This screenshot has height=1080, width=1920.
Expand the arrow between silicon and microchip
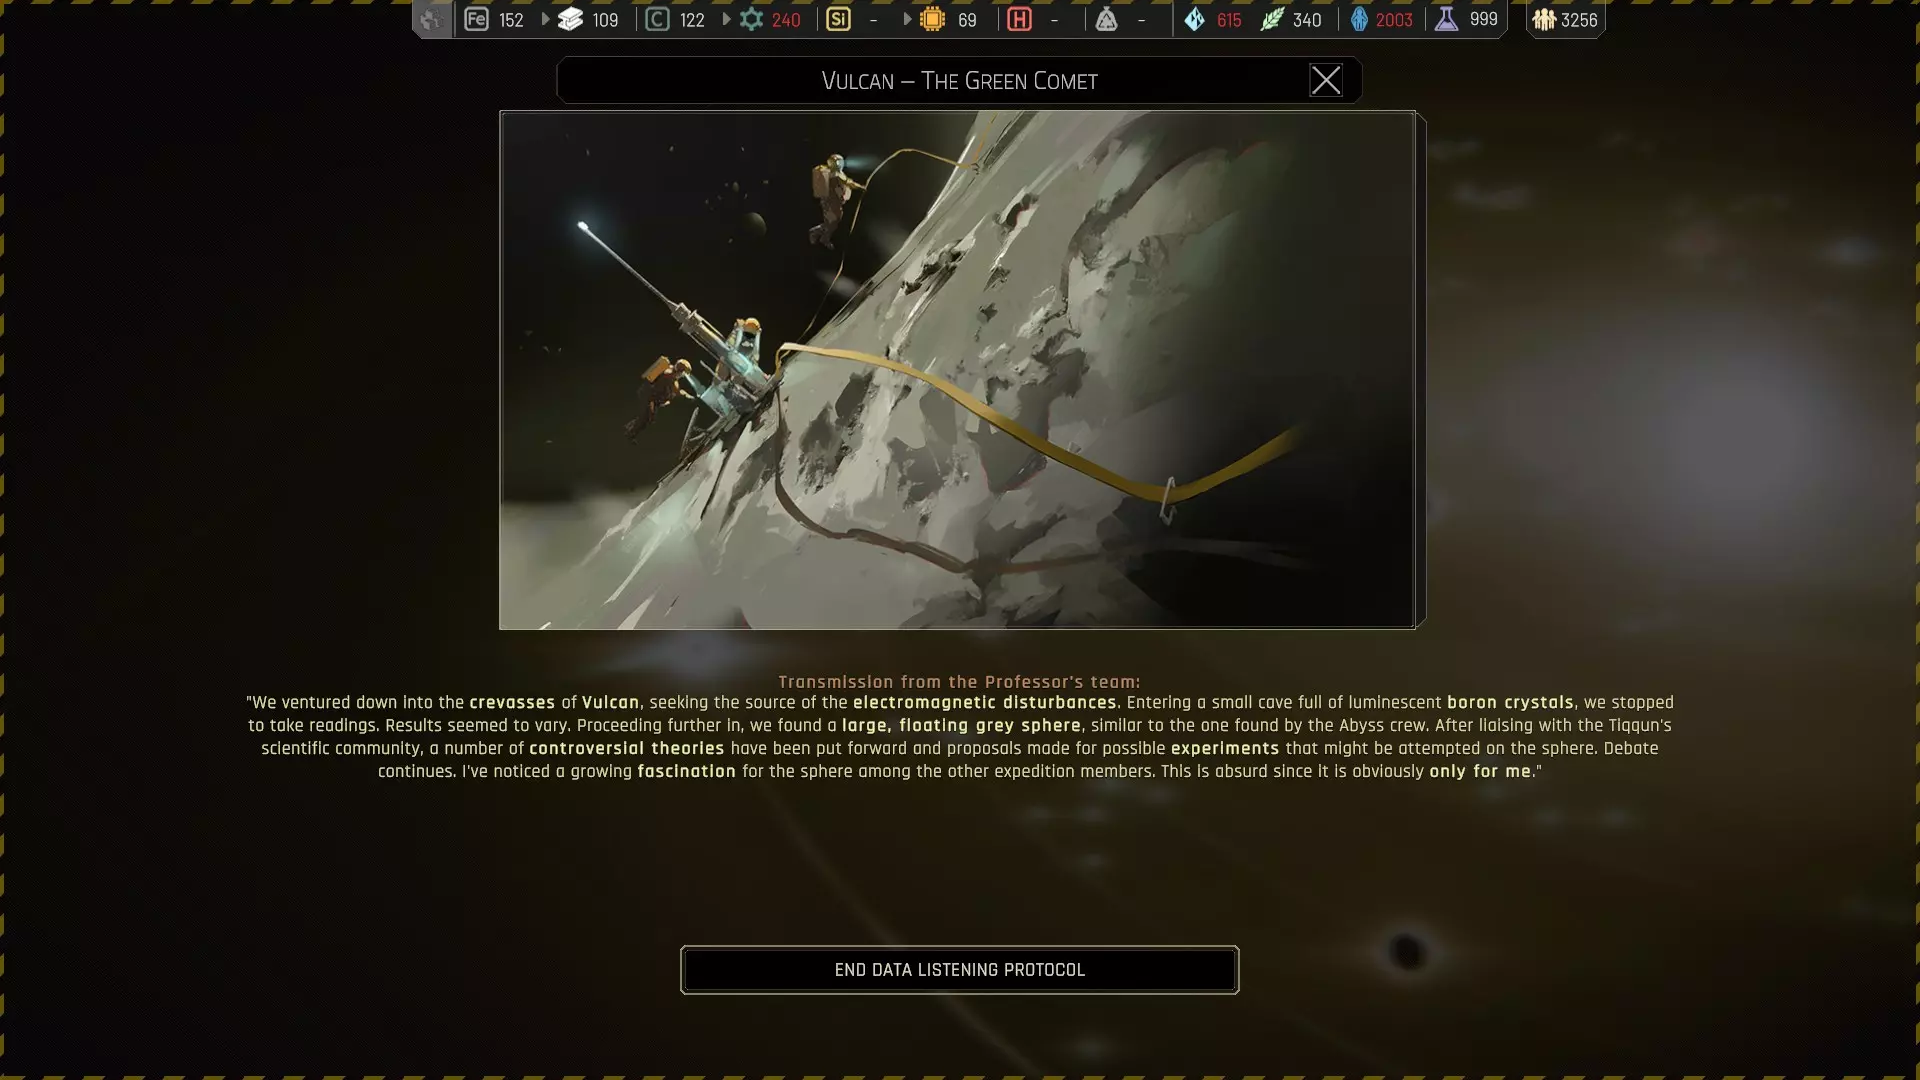[x=907, y=19]
